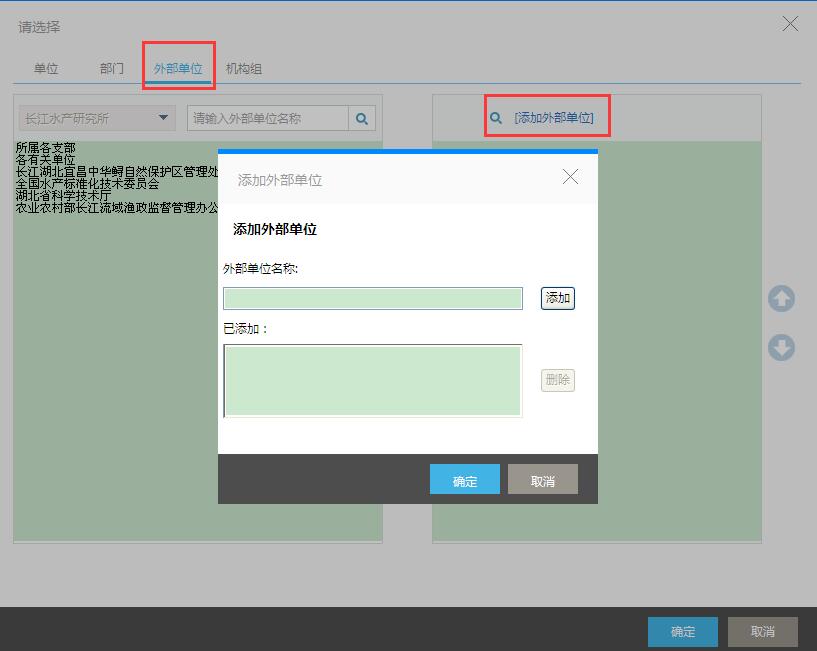The height and width of the screenshot is (651, 817).
Task: Select 各有关单位 in the list
Action: [x=45, y=159]
